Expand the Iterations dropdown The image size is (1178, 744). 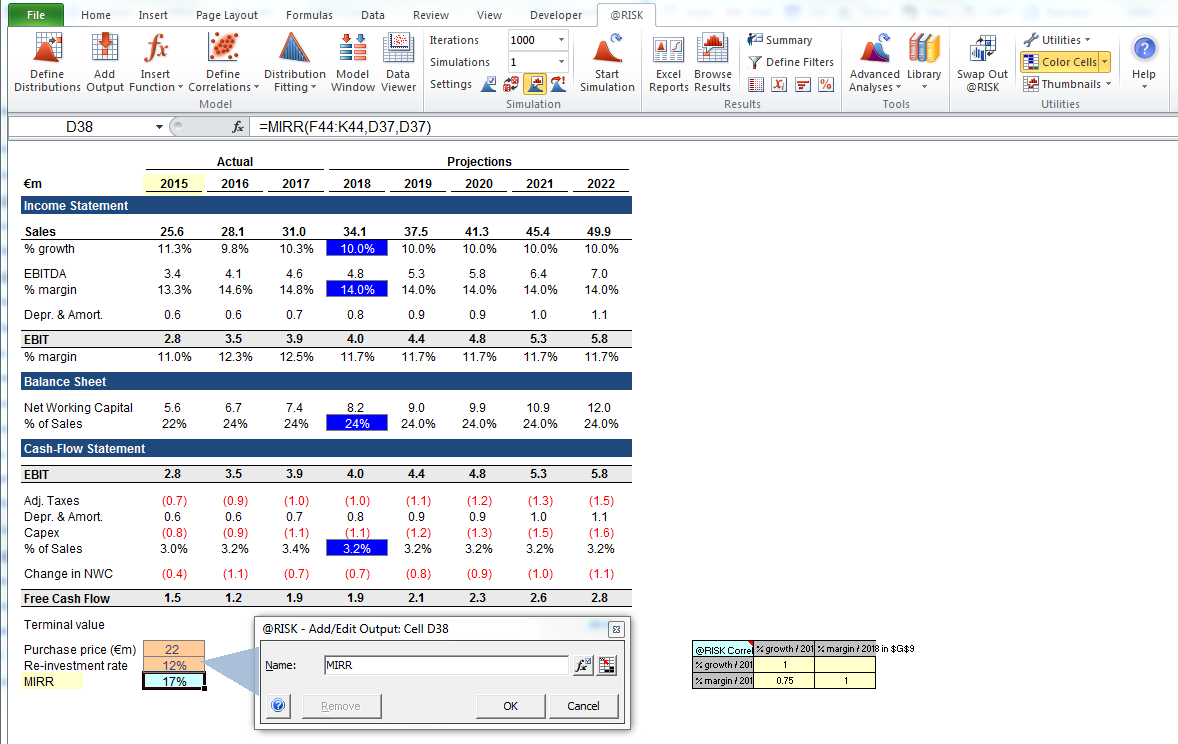[x=561, y=40]
